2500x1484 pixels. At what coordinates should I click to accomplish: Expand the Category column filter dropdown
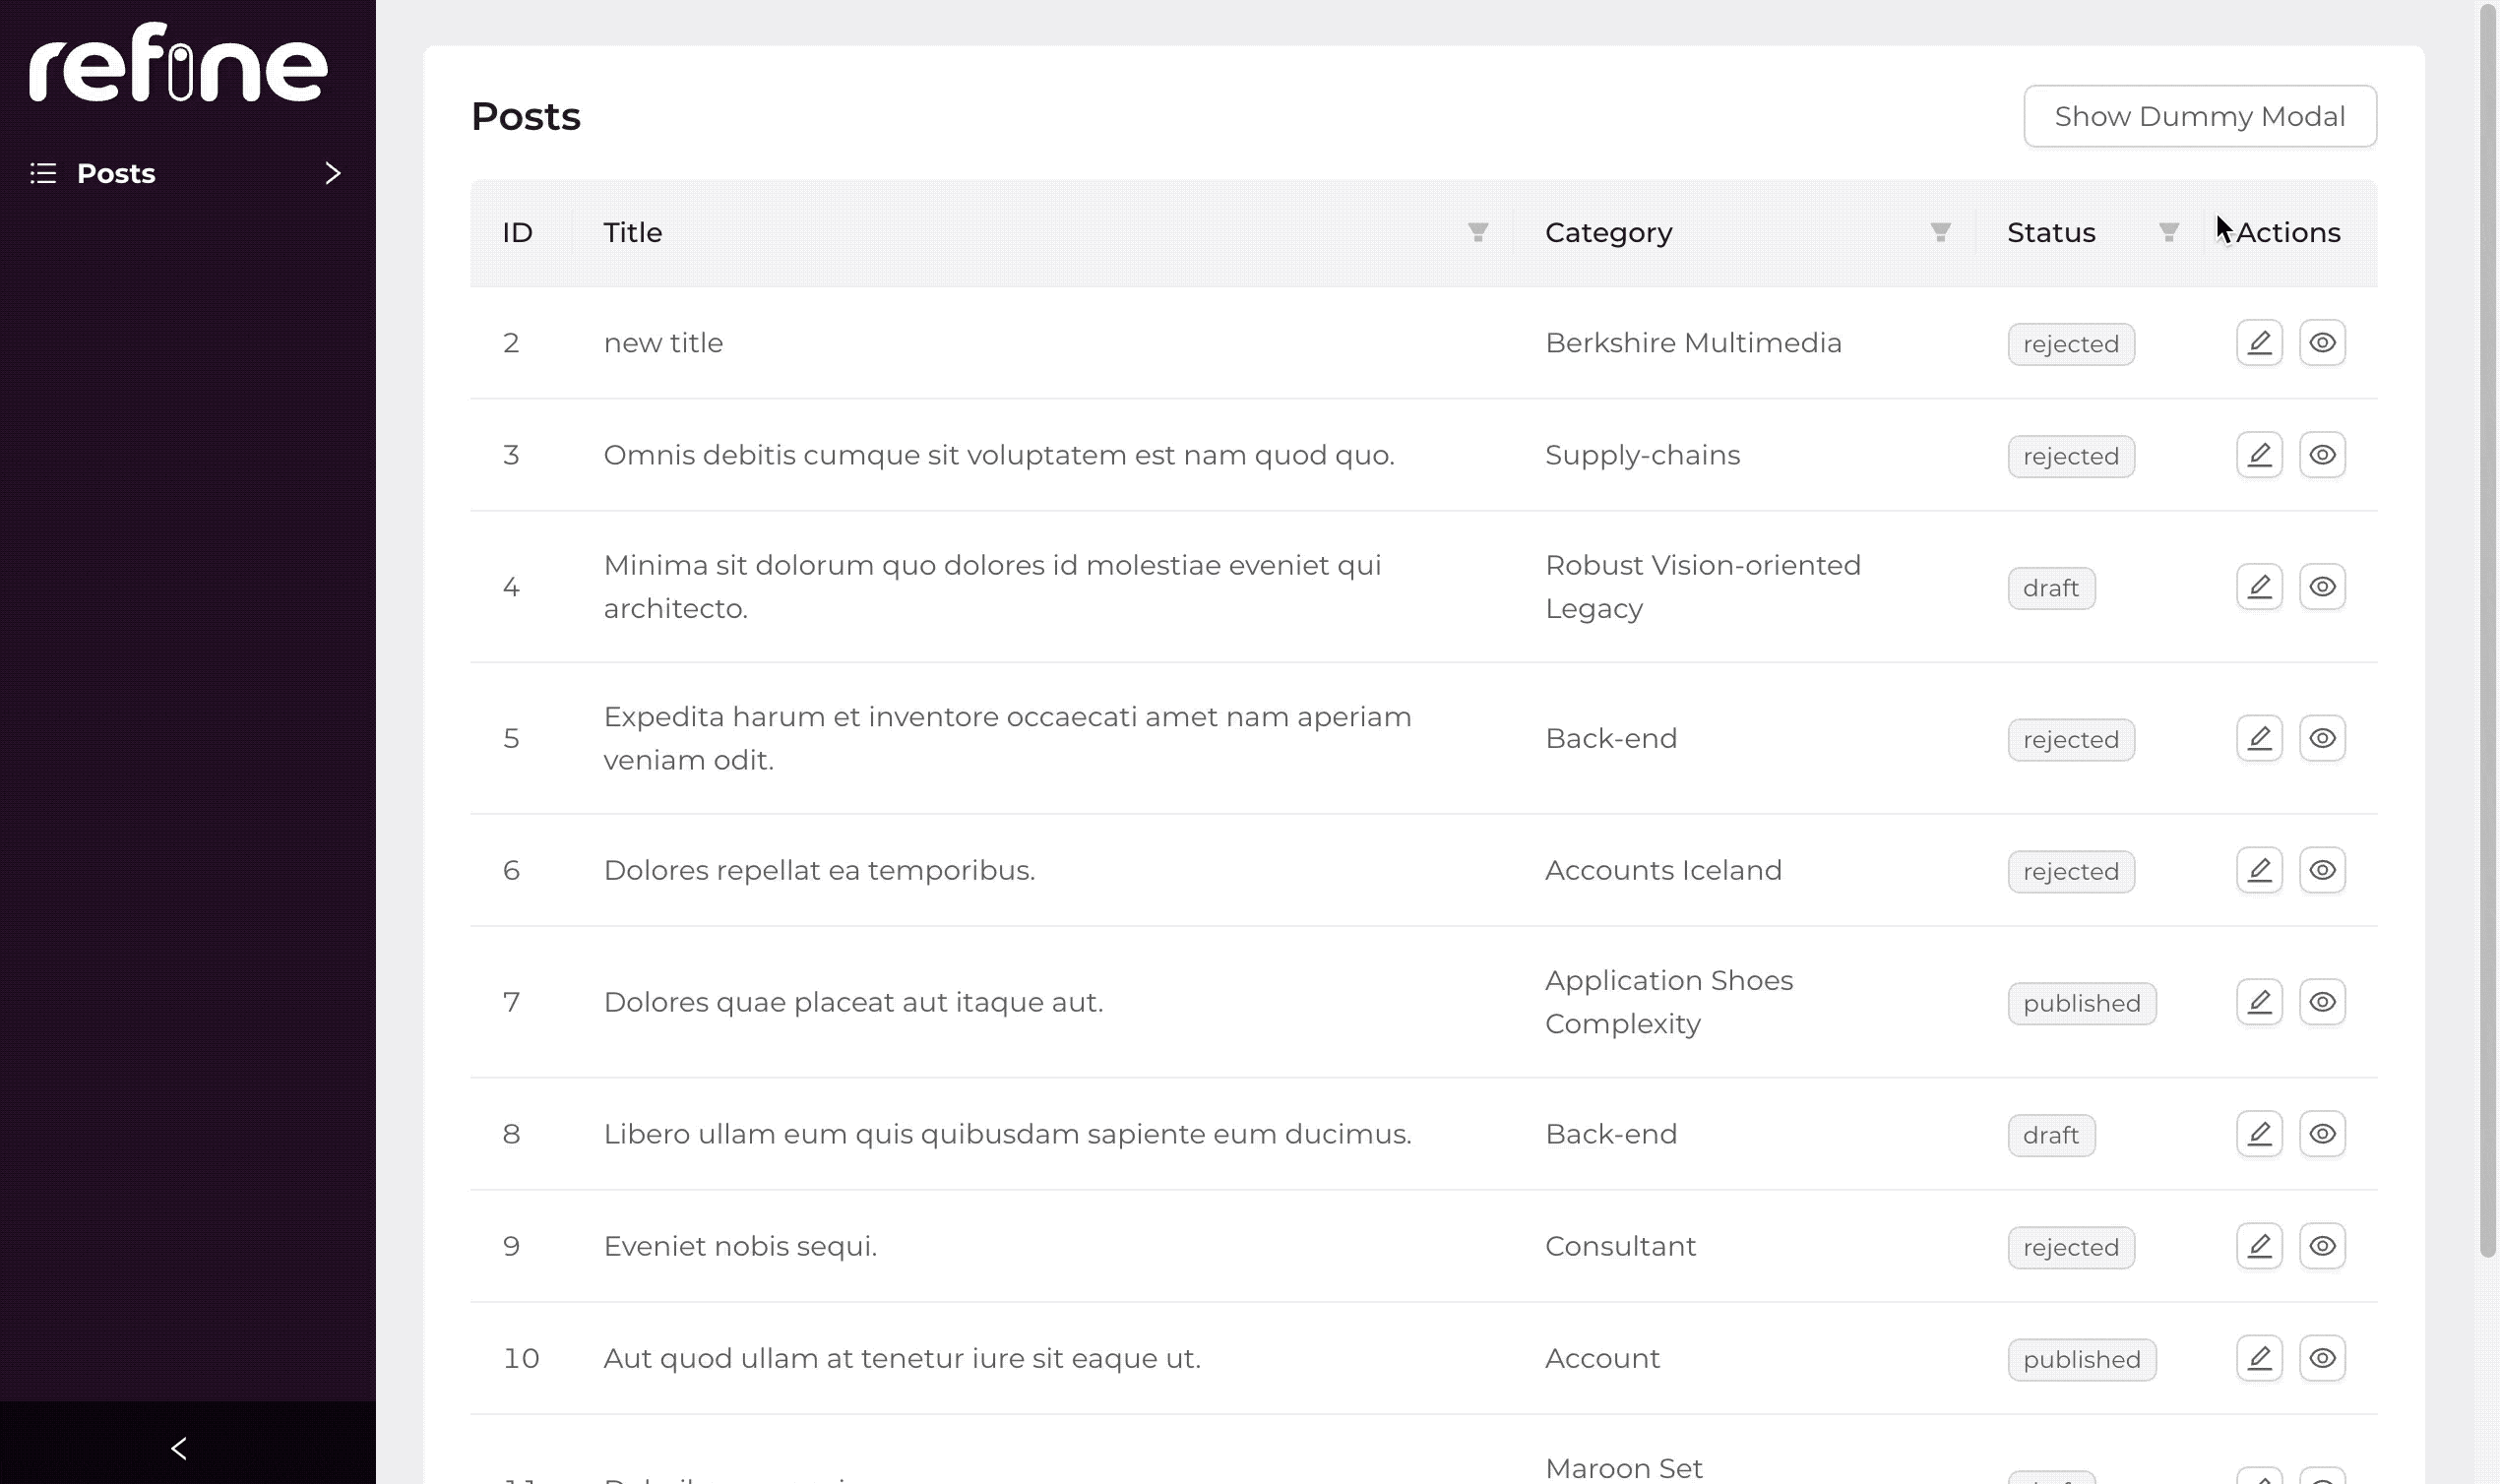coord(1940,231)
